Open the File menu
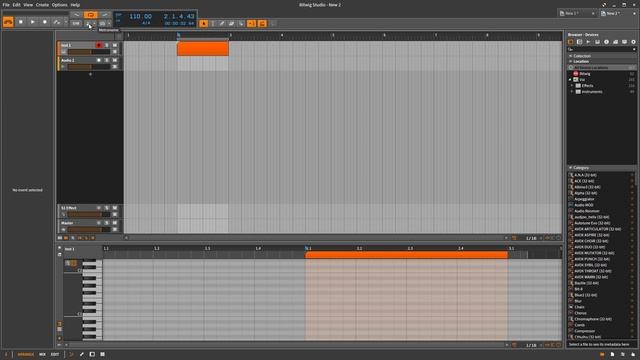 pyautogui.click(x=6, y=5)
